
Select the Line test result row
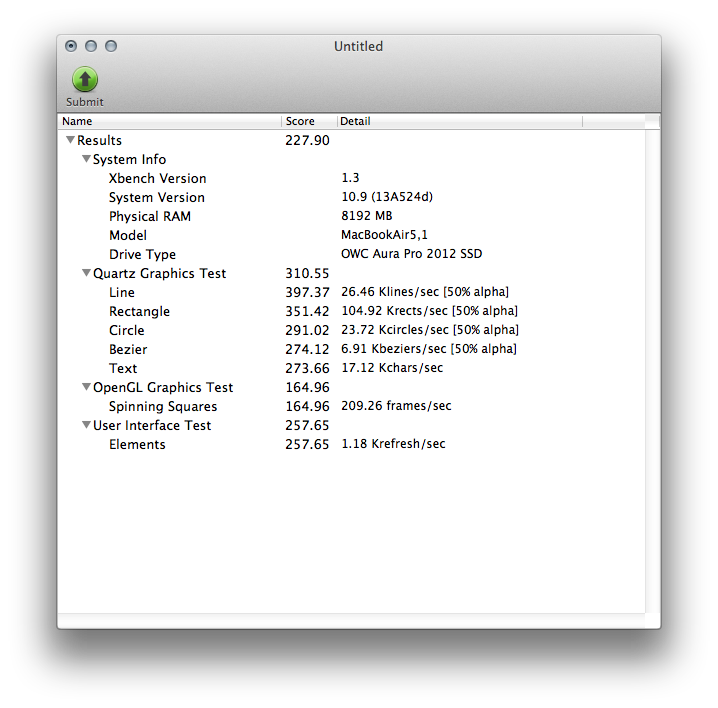(x=121, y=293)
